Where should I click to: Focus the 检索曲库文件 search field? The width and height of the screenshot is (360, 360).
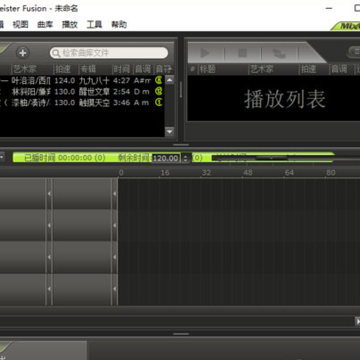(x=109, y=53)
